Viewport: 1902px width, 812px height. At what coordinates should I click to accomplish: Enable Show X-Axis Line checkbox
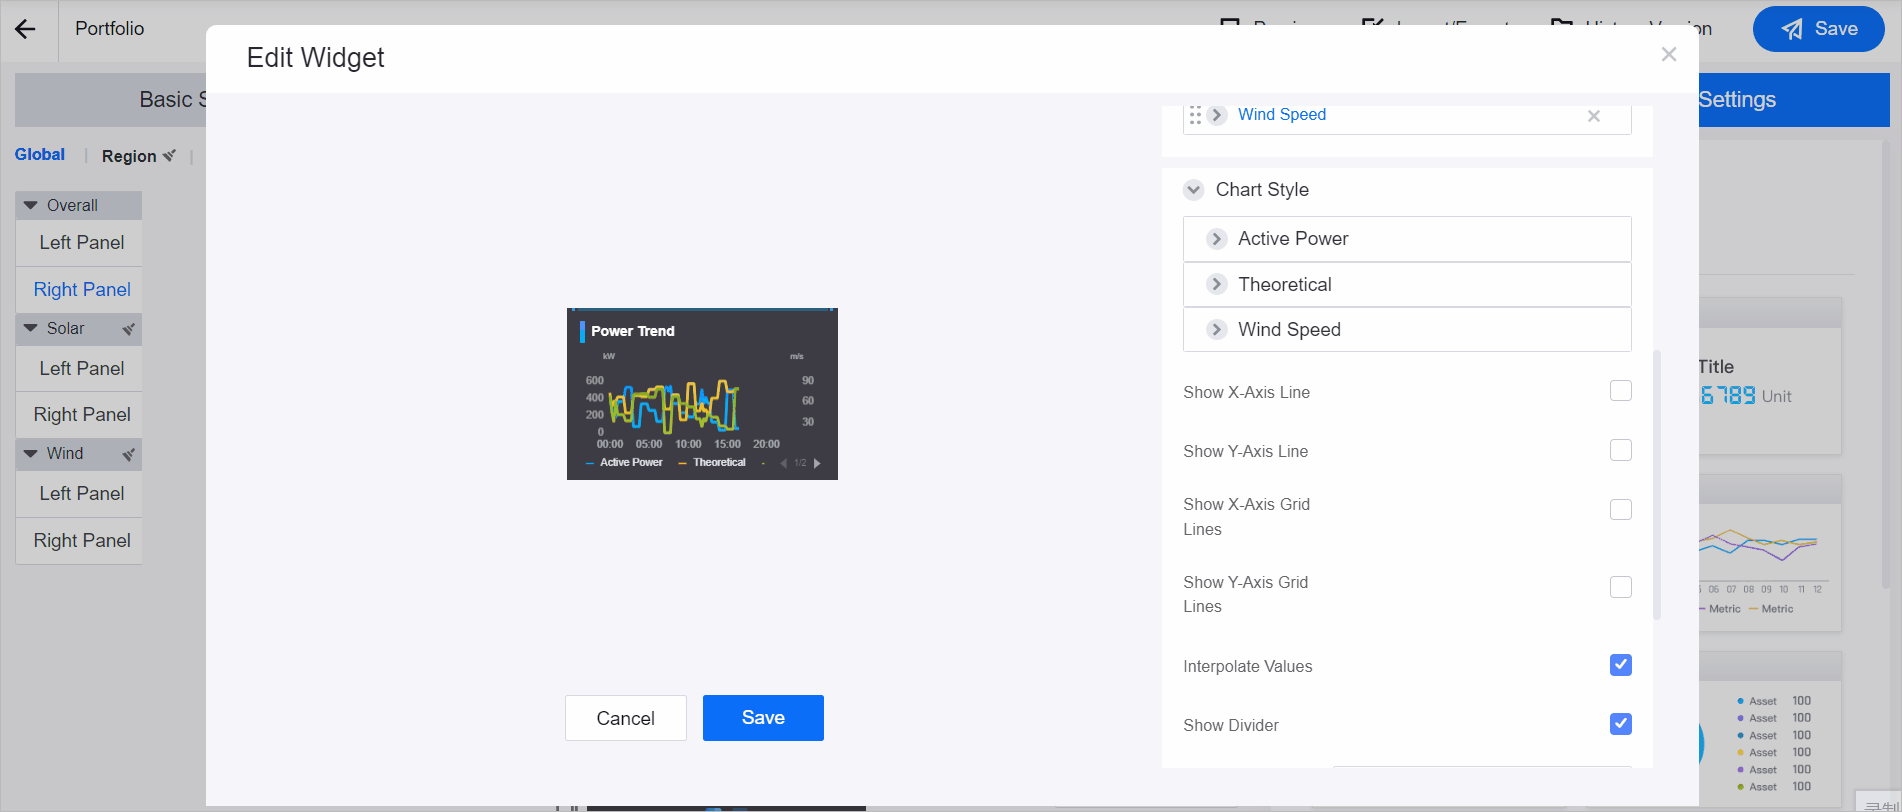pyautogui.click(x=1620, y=391)
